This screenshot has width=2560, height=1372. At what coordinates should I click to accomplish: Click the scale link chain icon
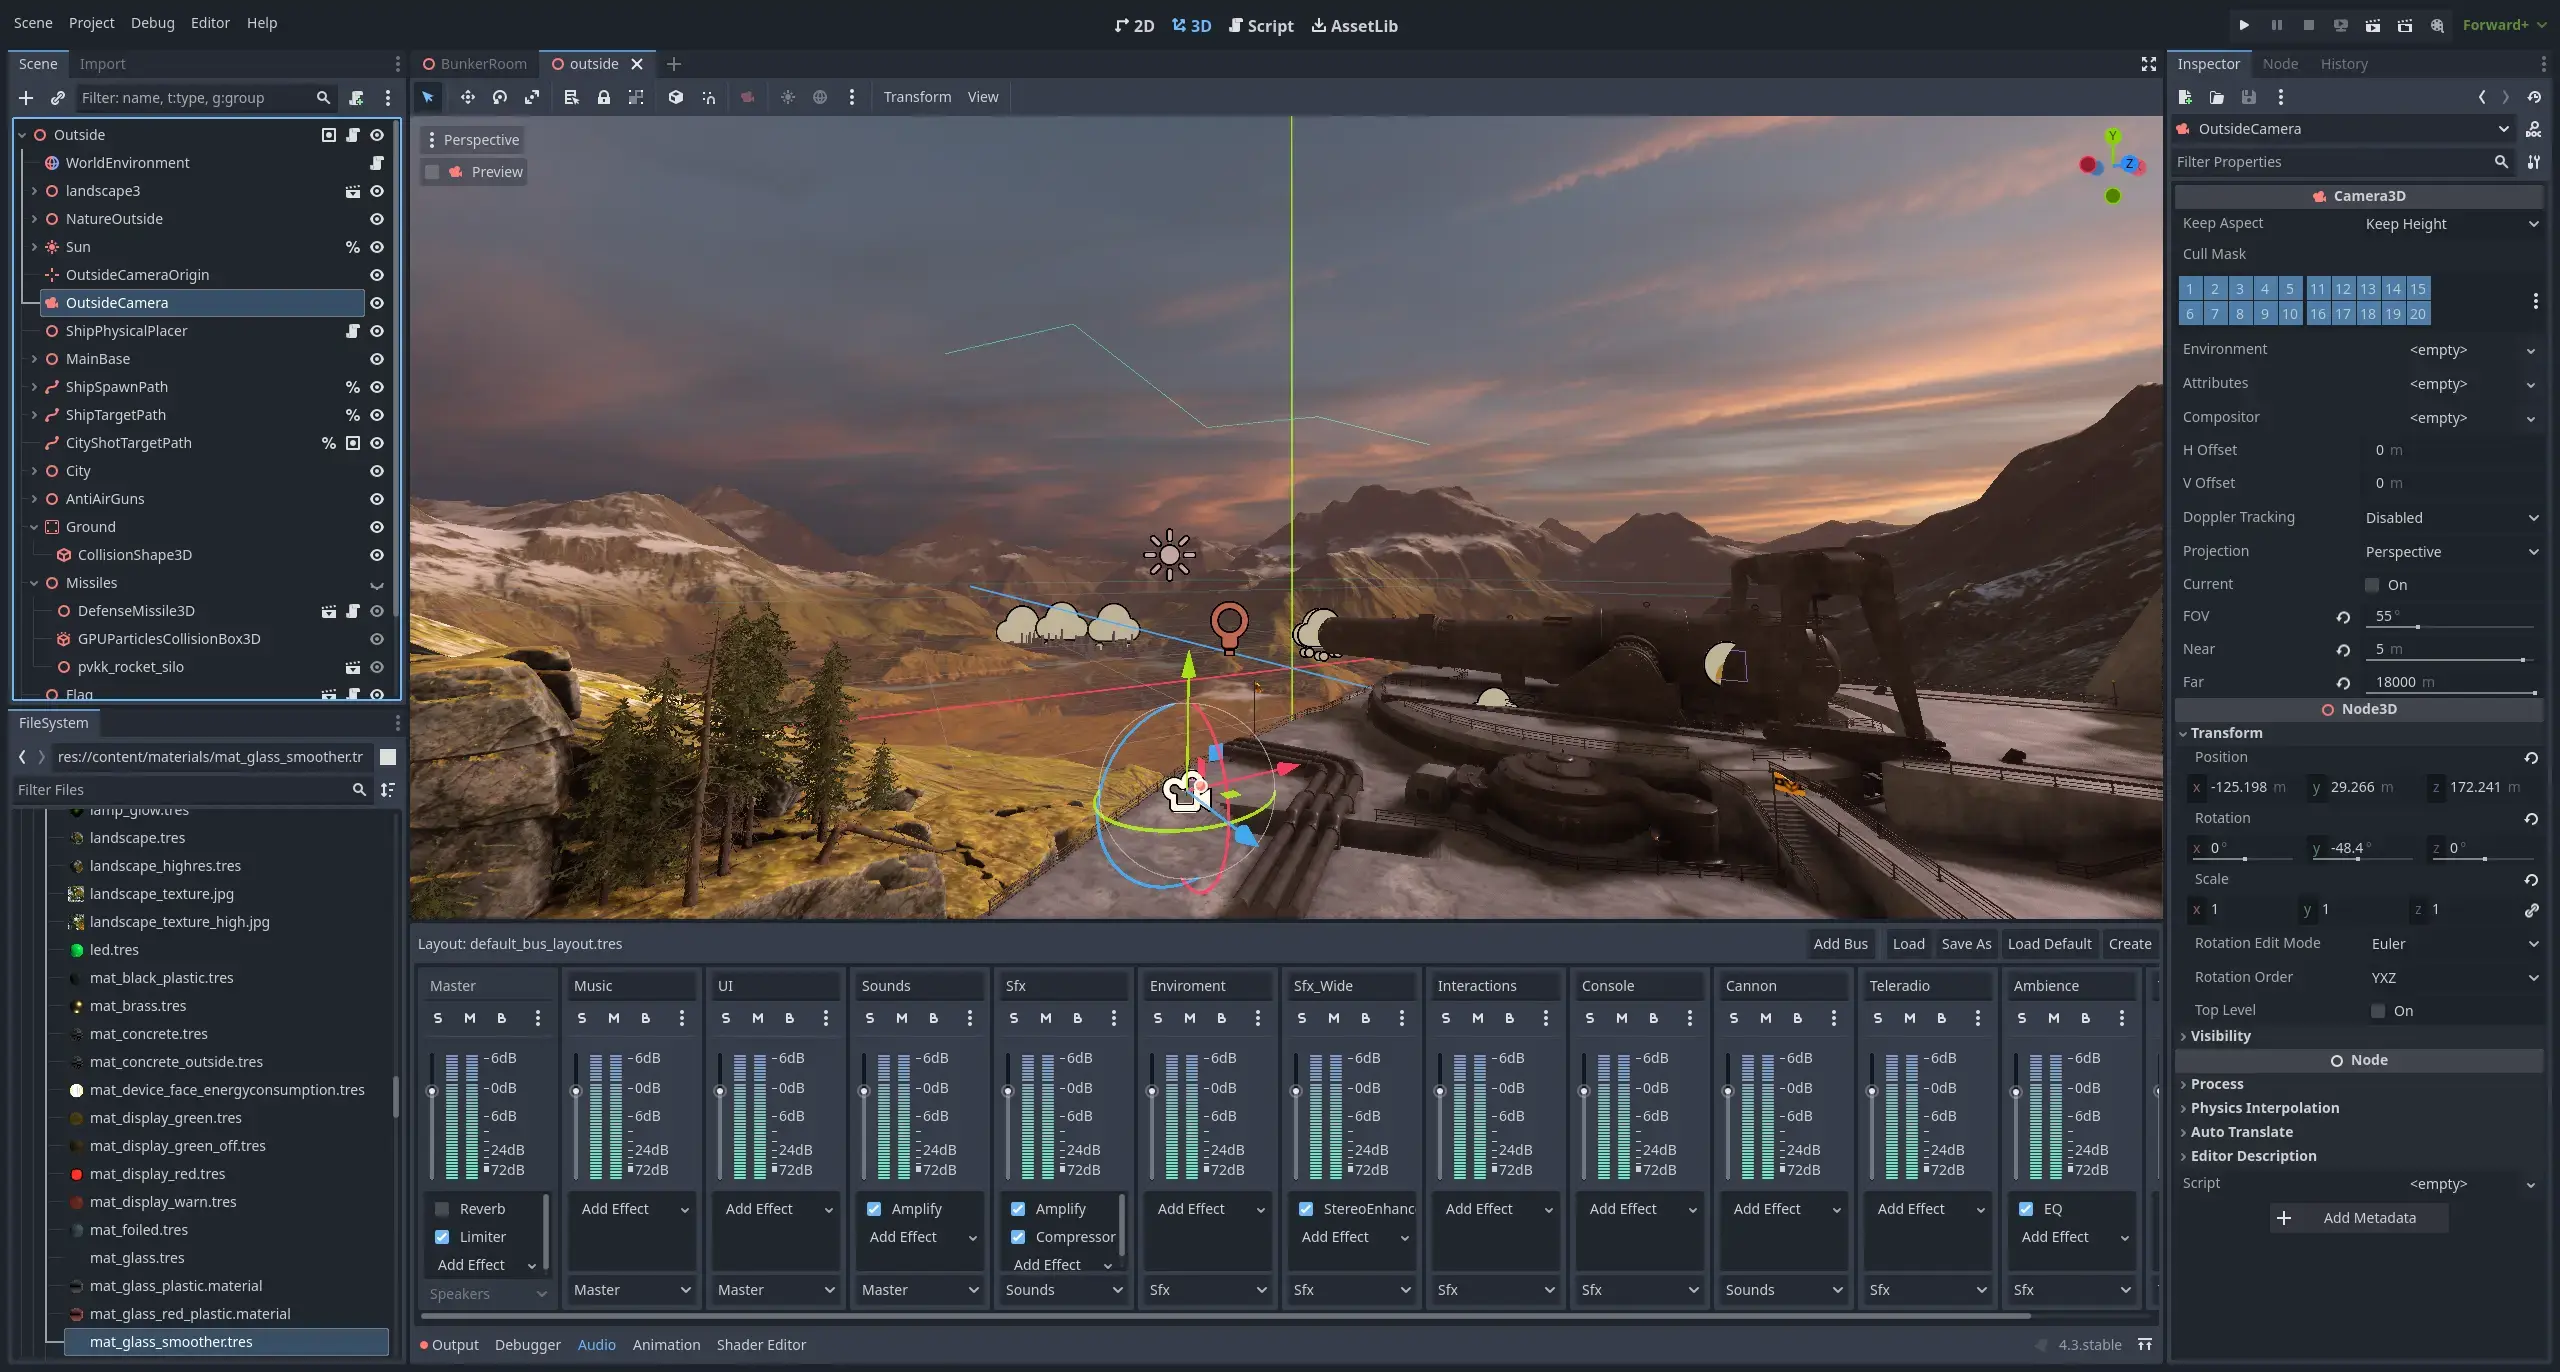(2531, 910)
